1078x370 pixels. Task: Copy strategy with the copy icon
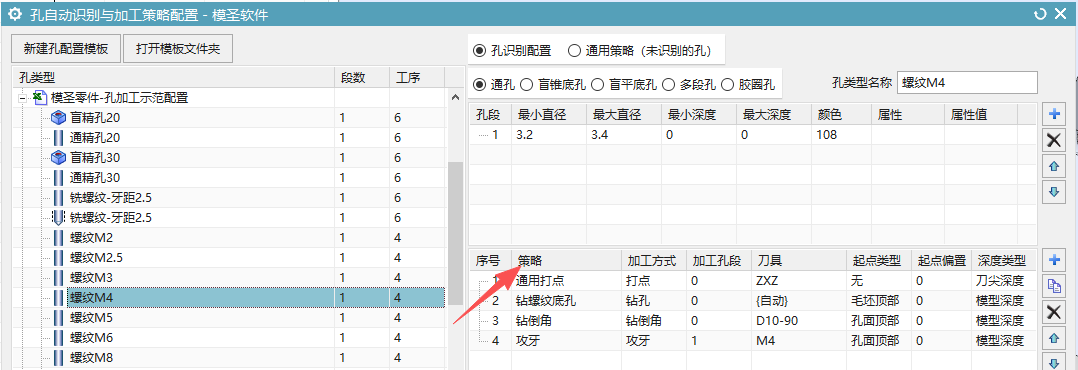point(1053,285)
